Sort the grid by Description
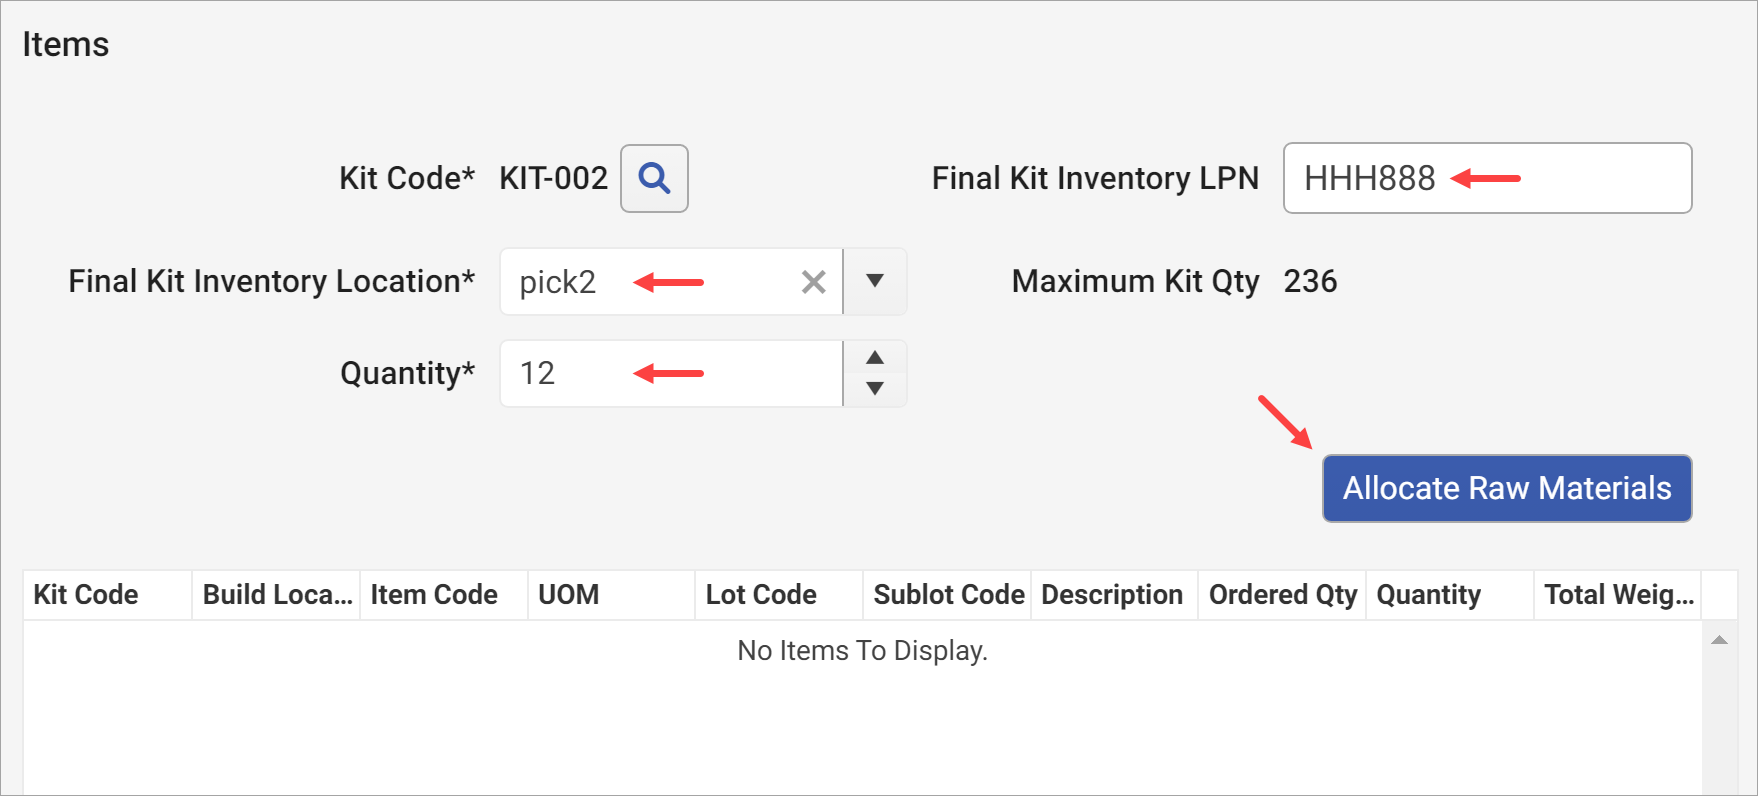The image size is (1758, 796). [x=1112, y=595]
